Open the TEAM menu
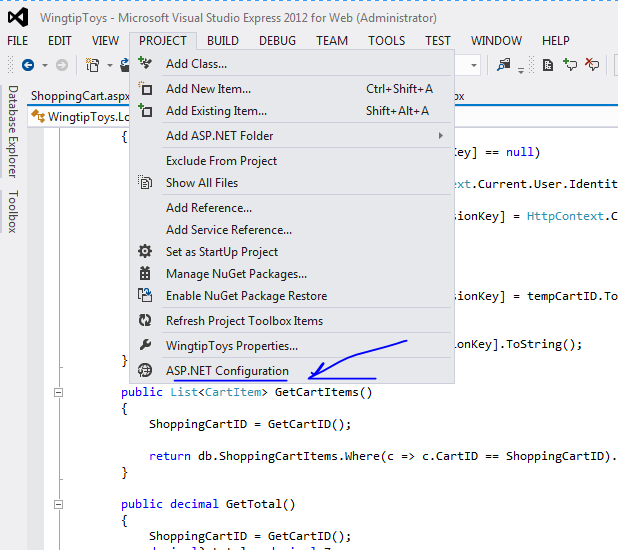The height and width of the screenshot is (550, 618). 332,41
